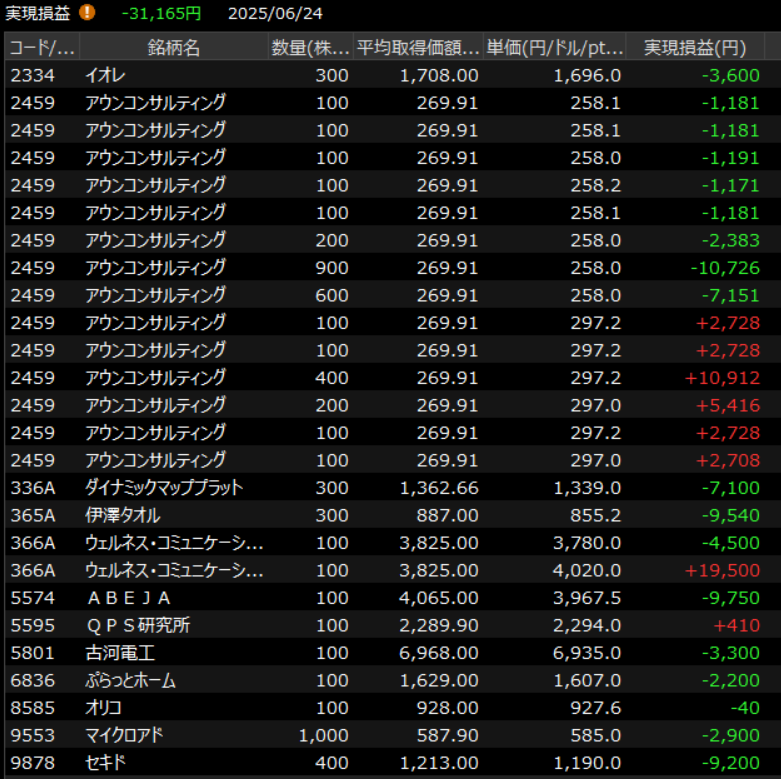Sort by the 銘柄名 column header
The height and width of the screenshot is (779, 781).
(x=174, y=48)
